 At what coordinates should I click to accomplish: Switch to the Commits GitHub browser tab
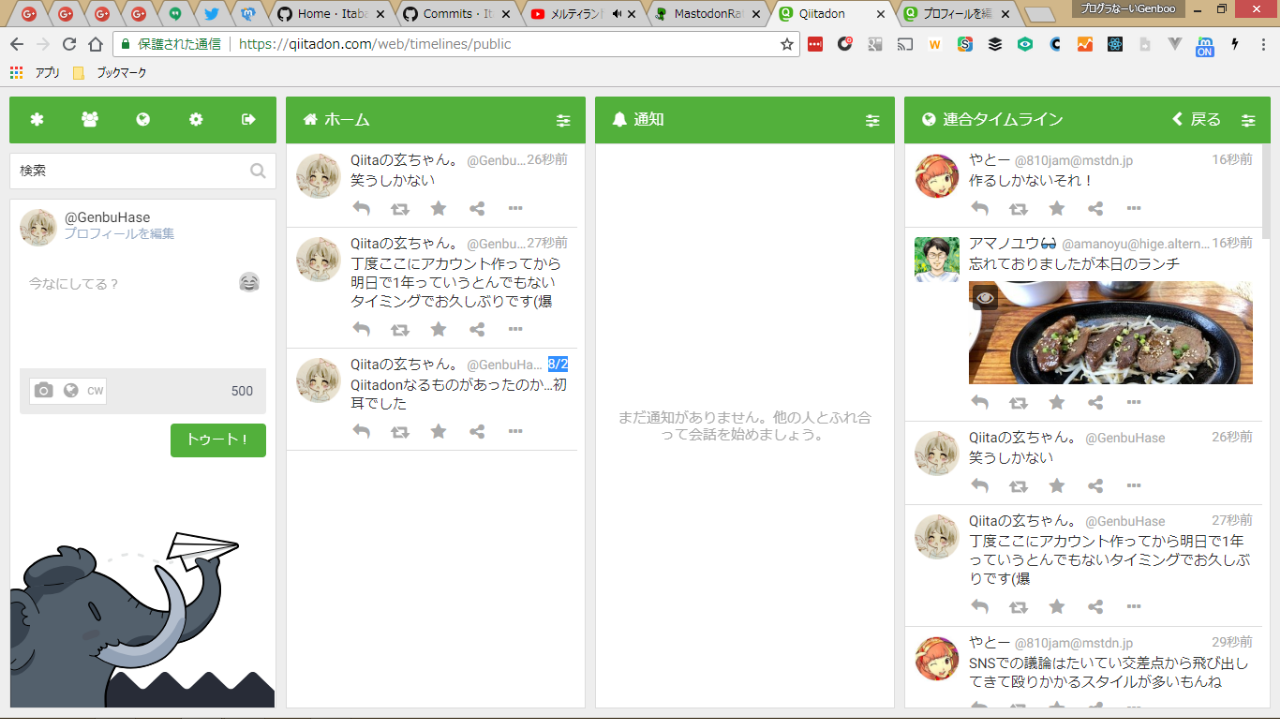click(455, 14)
